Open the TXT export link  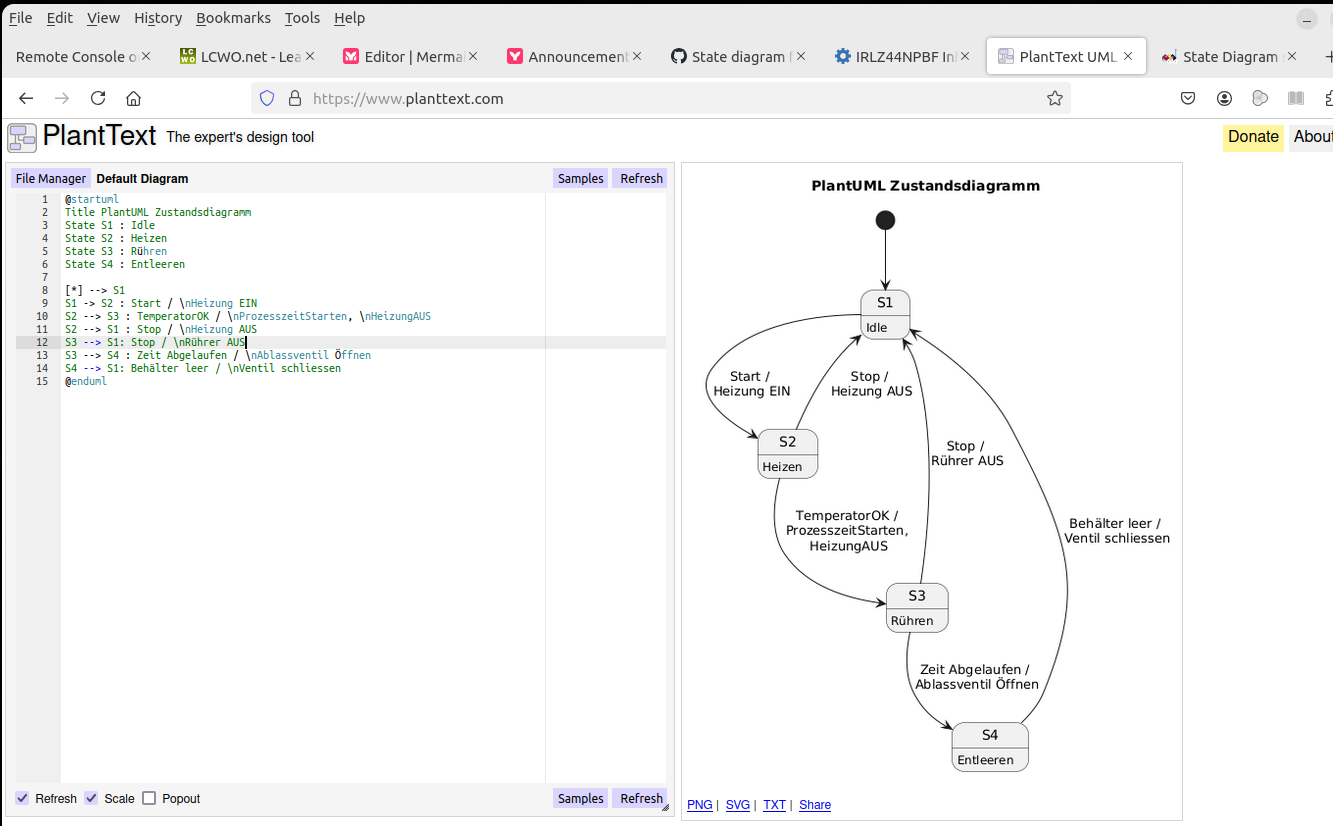point(774,804)
